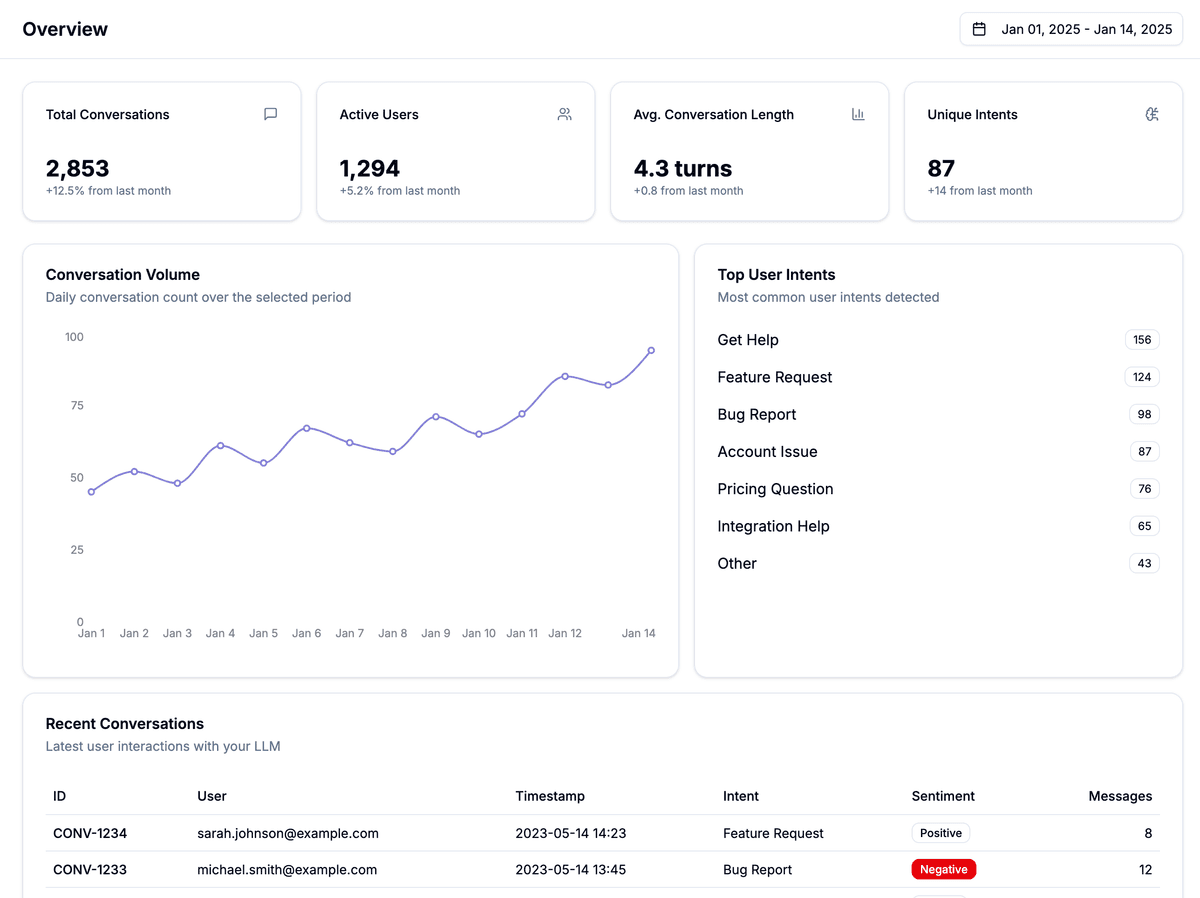The width and height of the screenshot is (1200, 898).
Task: Open the Jan 01 - Jan 14 date range picker
Action: click(x=1070, y=28)
